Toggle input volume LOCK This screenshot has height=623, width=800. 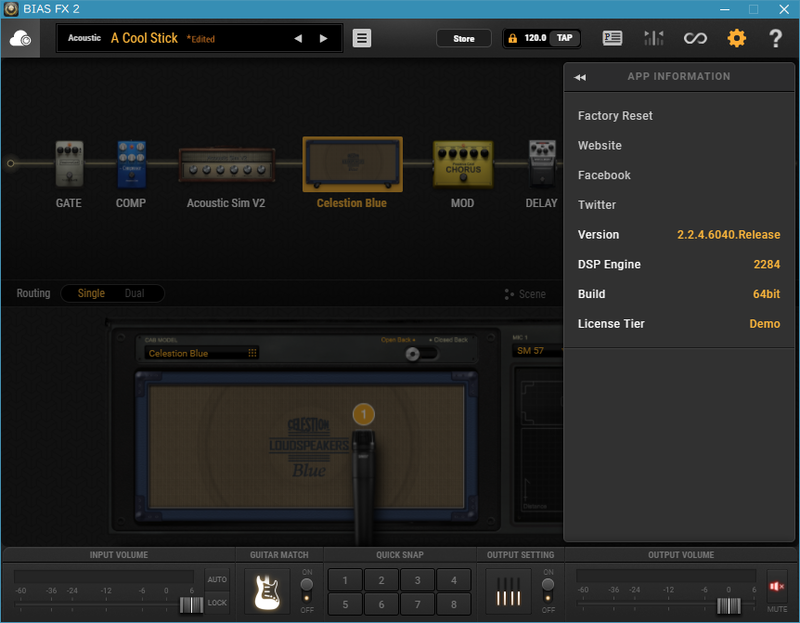(x=217, y=603)
